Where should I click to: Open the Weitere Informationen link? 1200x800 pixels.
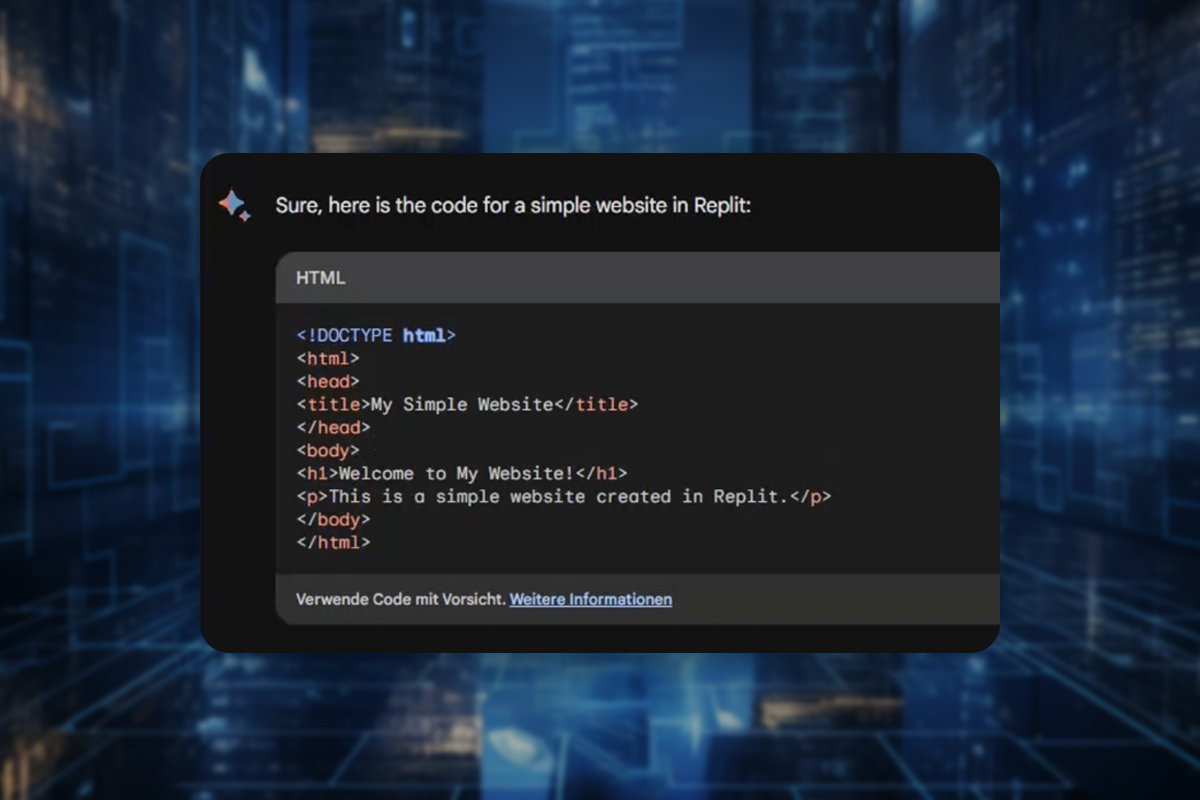(x=591, y=599)
